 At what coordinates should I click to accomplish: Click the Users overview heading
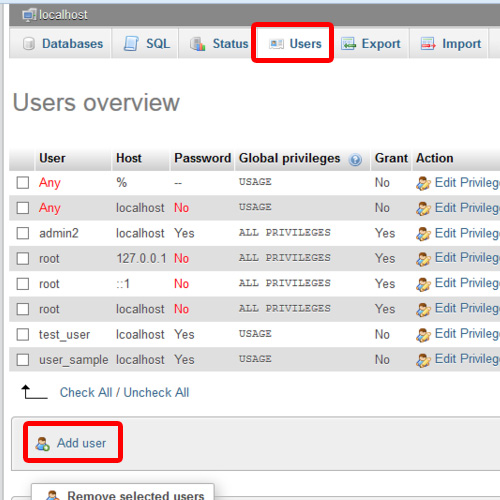[96, 103]
